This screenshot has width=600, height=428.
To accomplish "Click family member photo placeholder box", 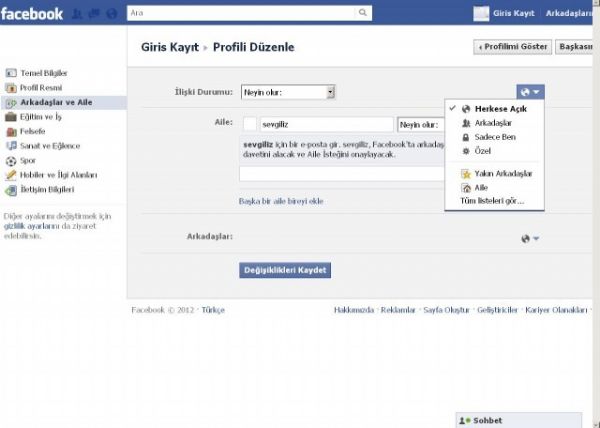I will coord(250,124).
